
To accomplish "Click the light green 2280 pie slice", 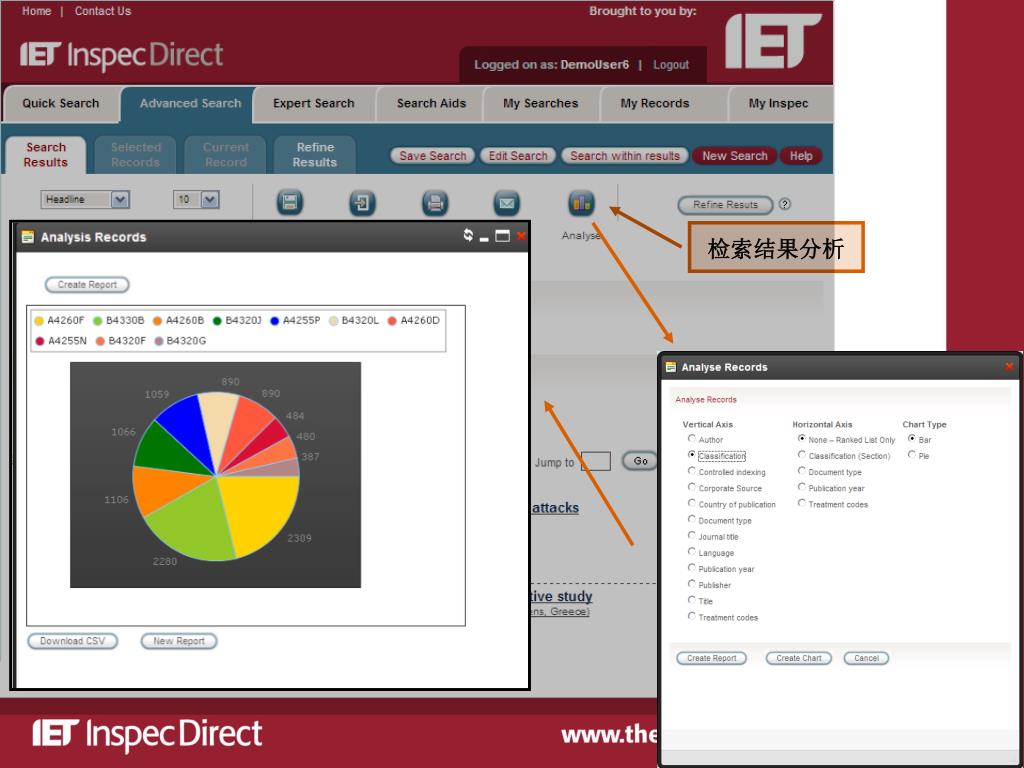I will 190,524.
